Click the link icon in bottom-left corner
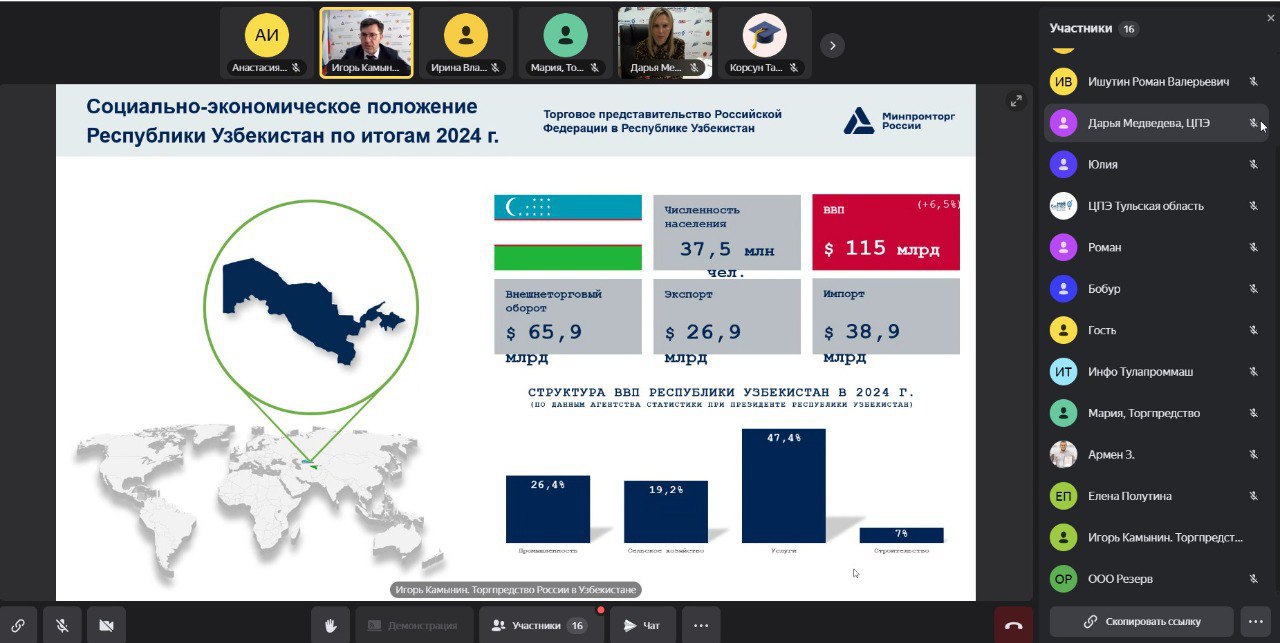1280x643 pixels. (18, 625)
